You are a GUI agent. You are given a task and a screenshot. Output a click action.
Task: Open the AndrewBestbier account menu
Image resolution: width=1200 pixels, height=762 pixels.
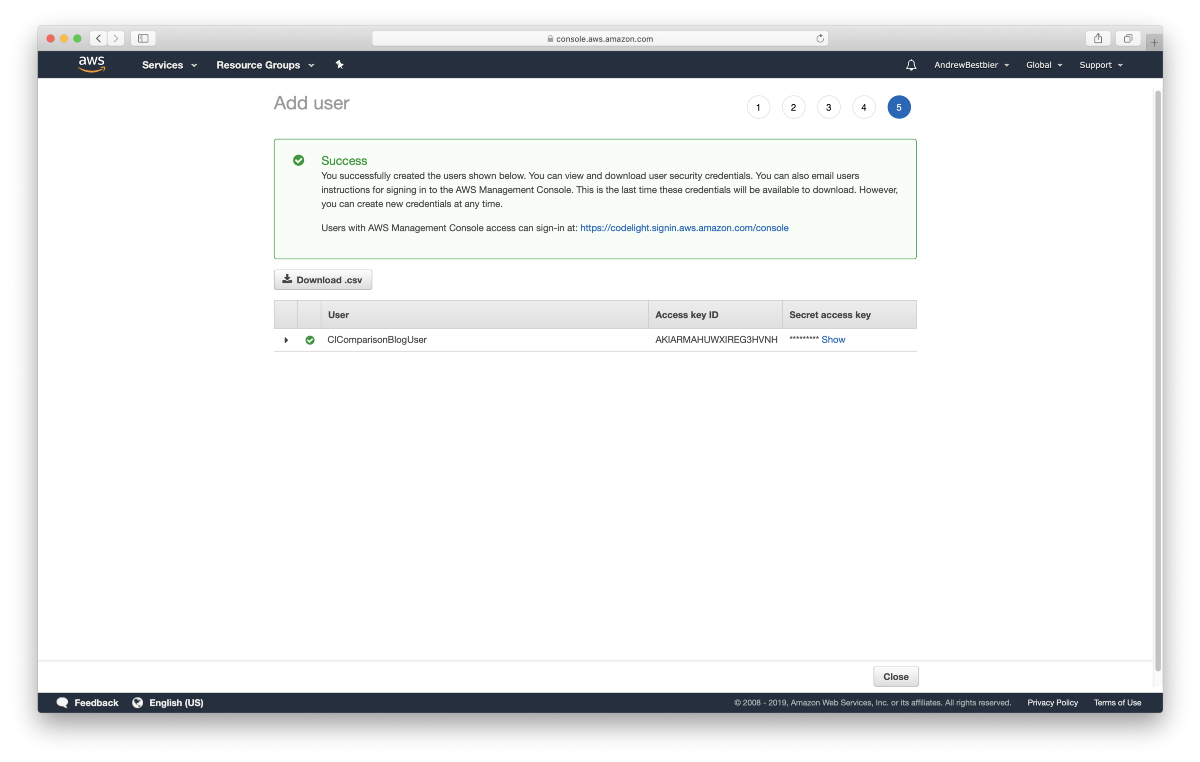pyautogui.click(x=971, y=65)
